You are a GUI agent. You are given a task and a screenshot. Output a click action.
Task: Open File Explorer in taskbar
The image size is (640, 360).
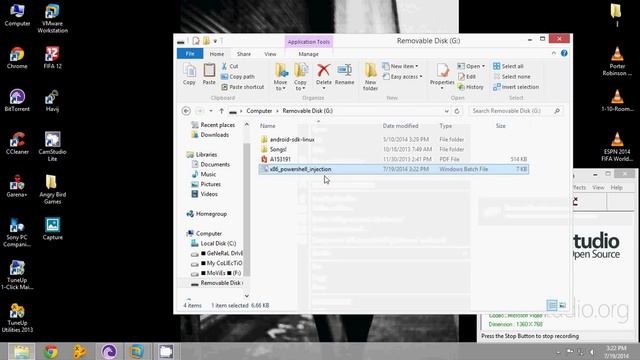click(22, 351)
